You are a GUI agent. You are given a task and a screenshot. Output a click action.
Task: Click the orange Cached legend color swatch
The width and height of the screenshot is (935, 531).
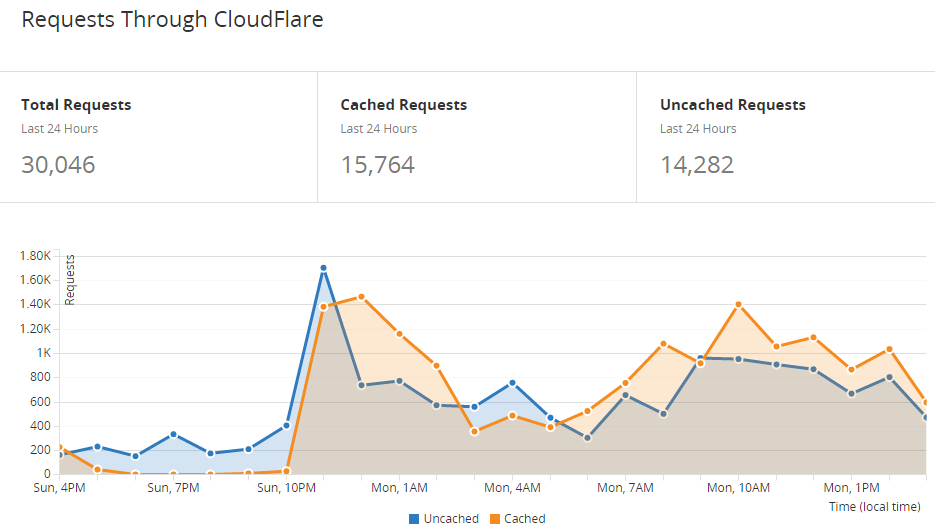pos(494,519)
